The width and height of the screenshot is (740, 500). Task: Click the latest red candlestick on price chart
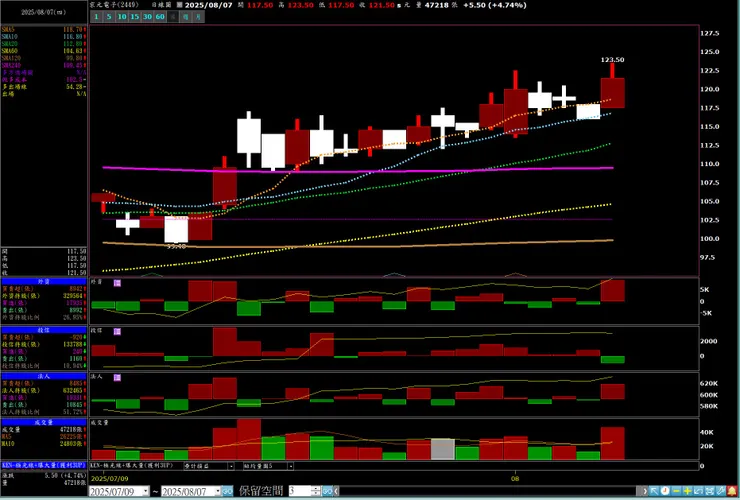[613, 93]
